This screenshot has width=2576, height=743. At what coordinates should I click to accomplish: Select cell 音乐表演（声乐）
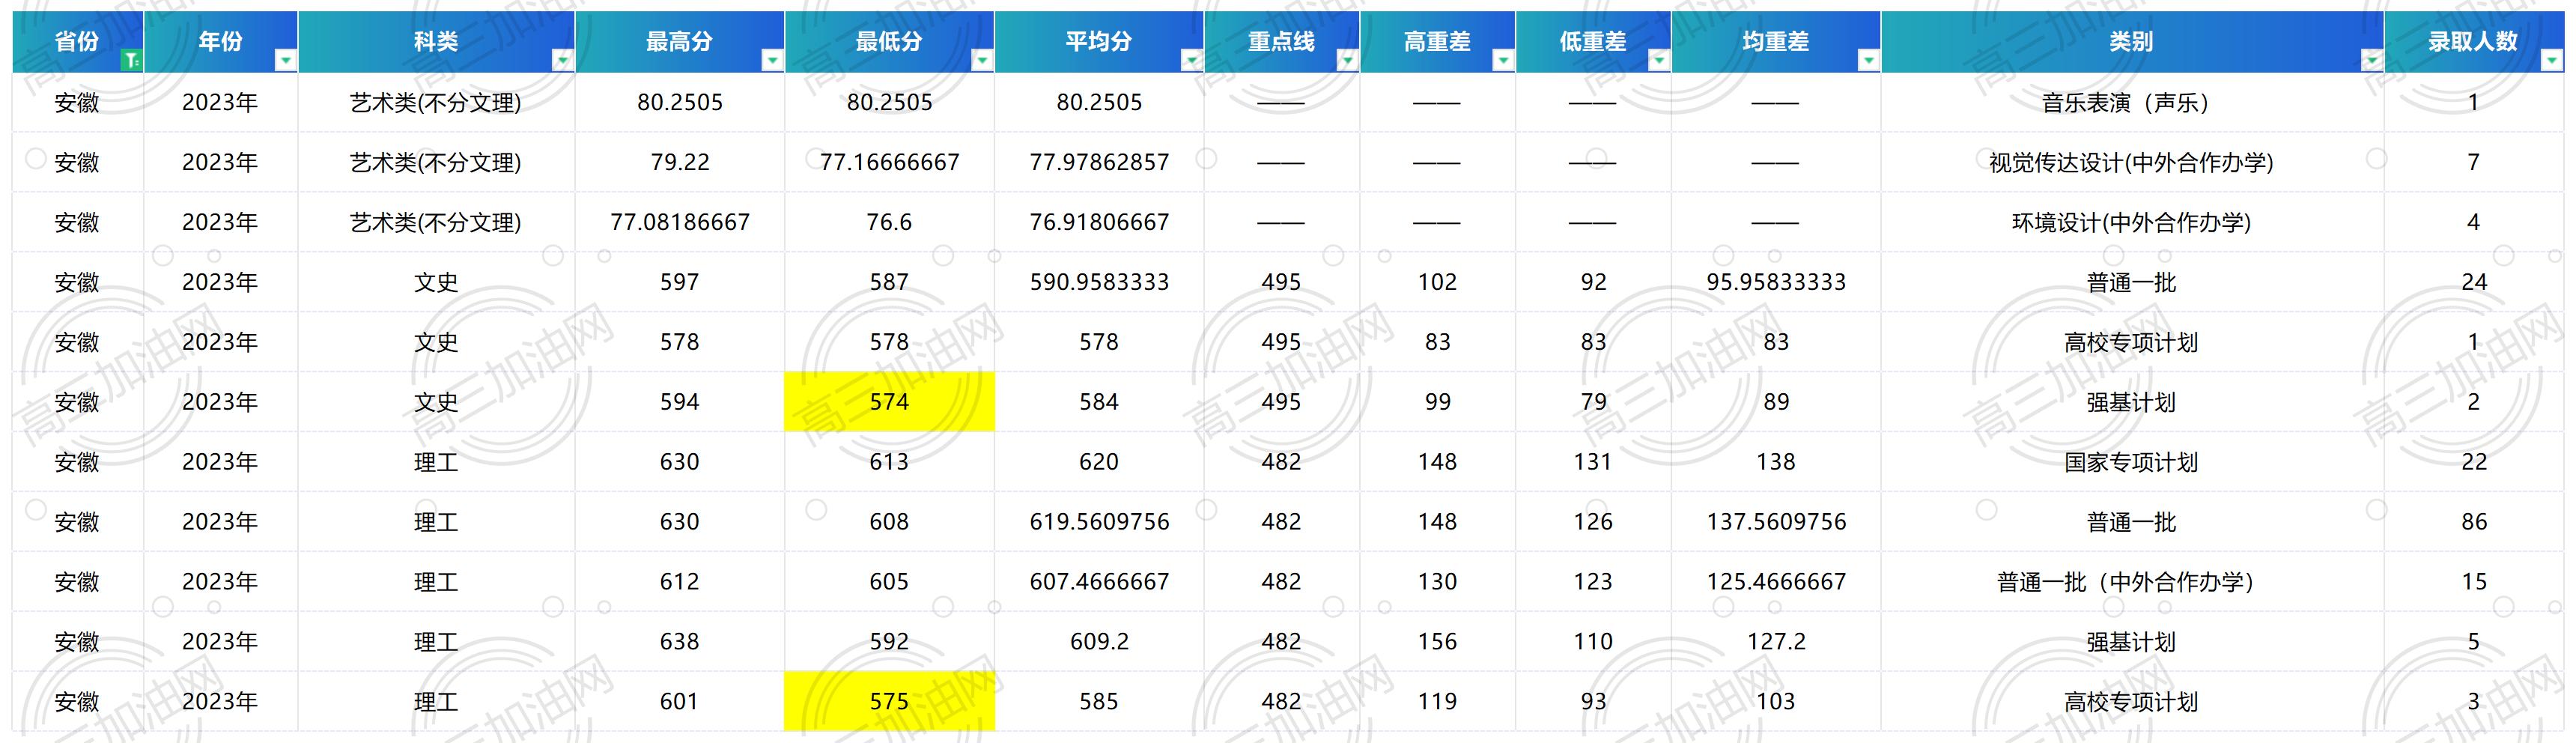2132,102
